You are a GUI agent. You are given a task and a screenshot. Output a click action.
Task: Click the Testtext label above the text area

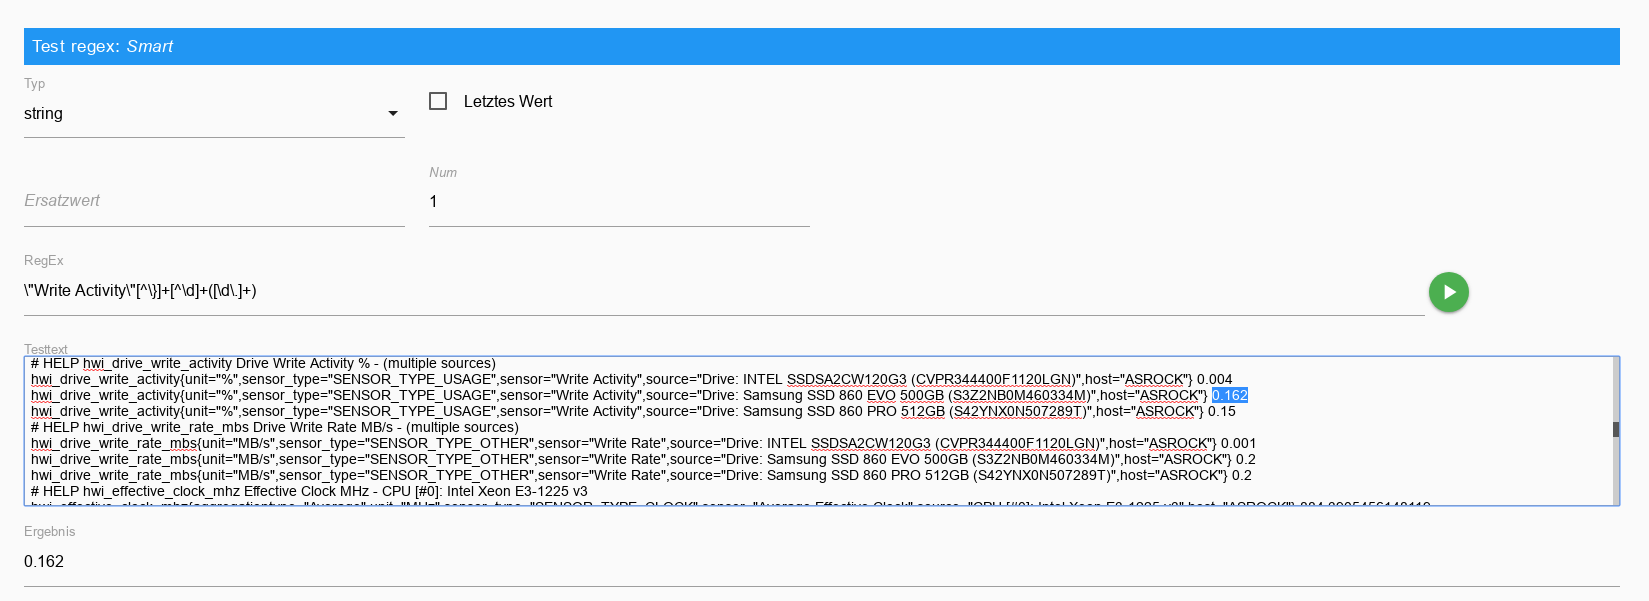[46, 349]
